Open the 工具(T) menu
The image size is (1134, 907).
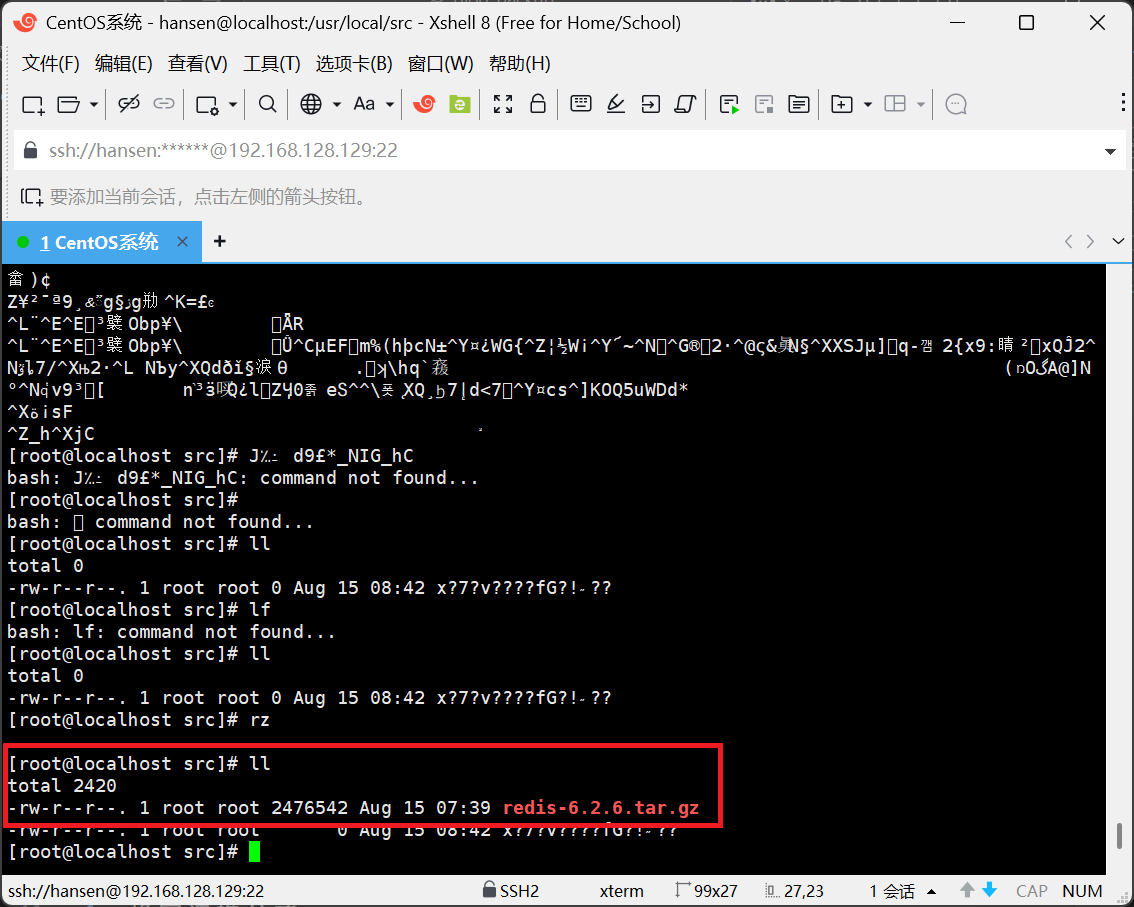[271, 64]
